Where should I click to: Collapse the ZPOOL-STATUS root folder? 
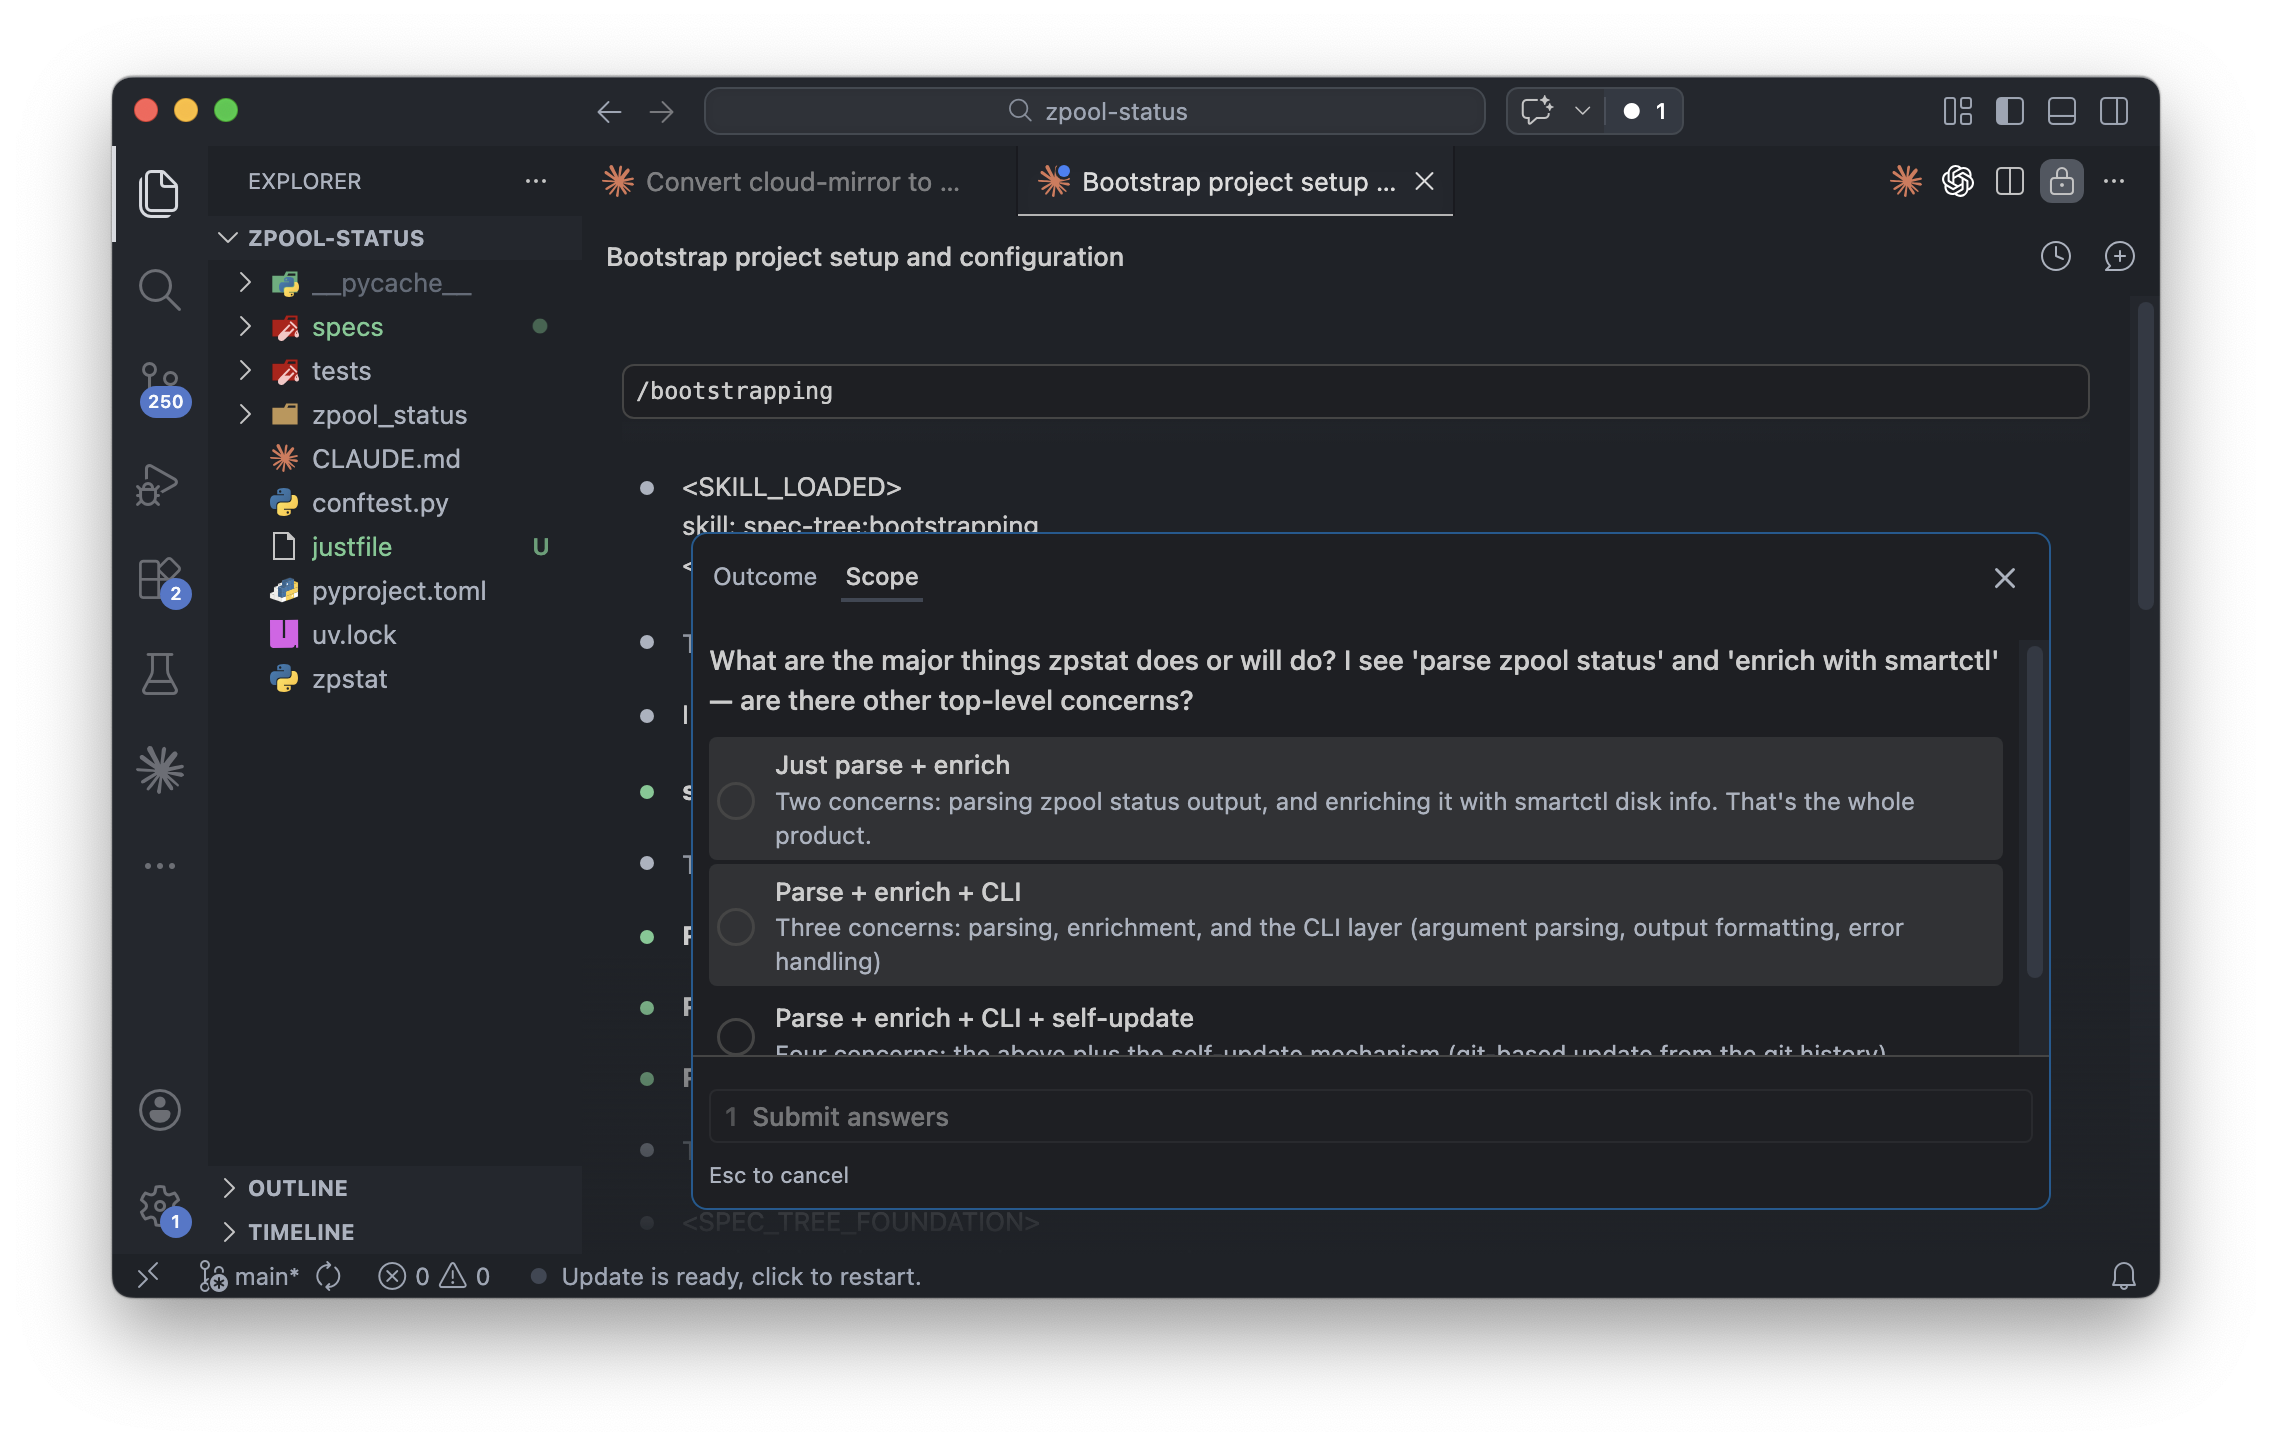tap(335, 238)
